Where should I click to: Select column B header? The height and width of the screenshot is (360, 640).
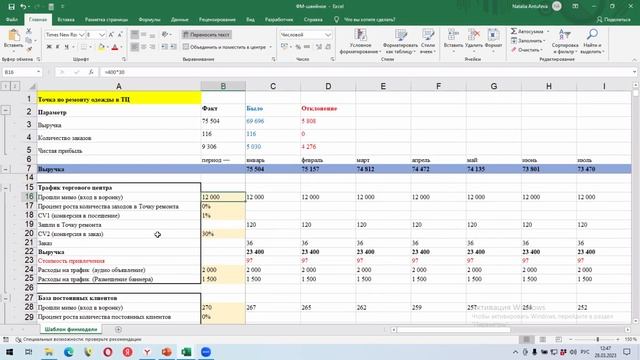223,86
